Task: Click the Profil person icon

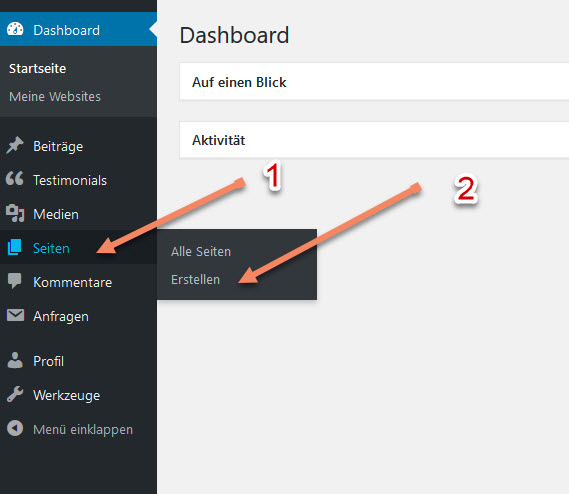Action: click(x=15, y=360)
